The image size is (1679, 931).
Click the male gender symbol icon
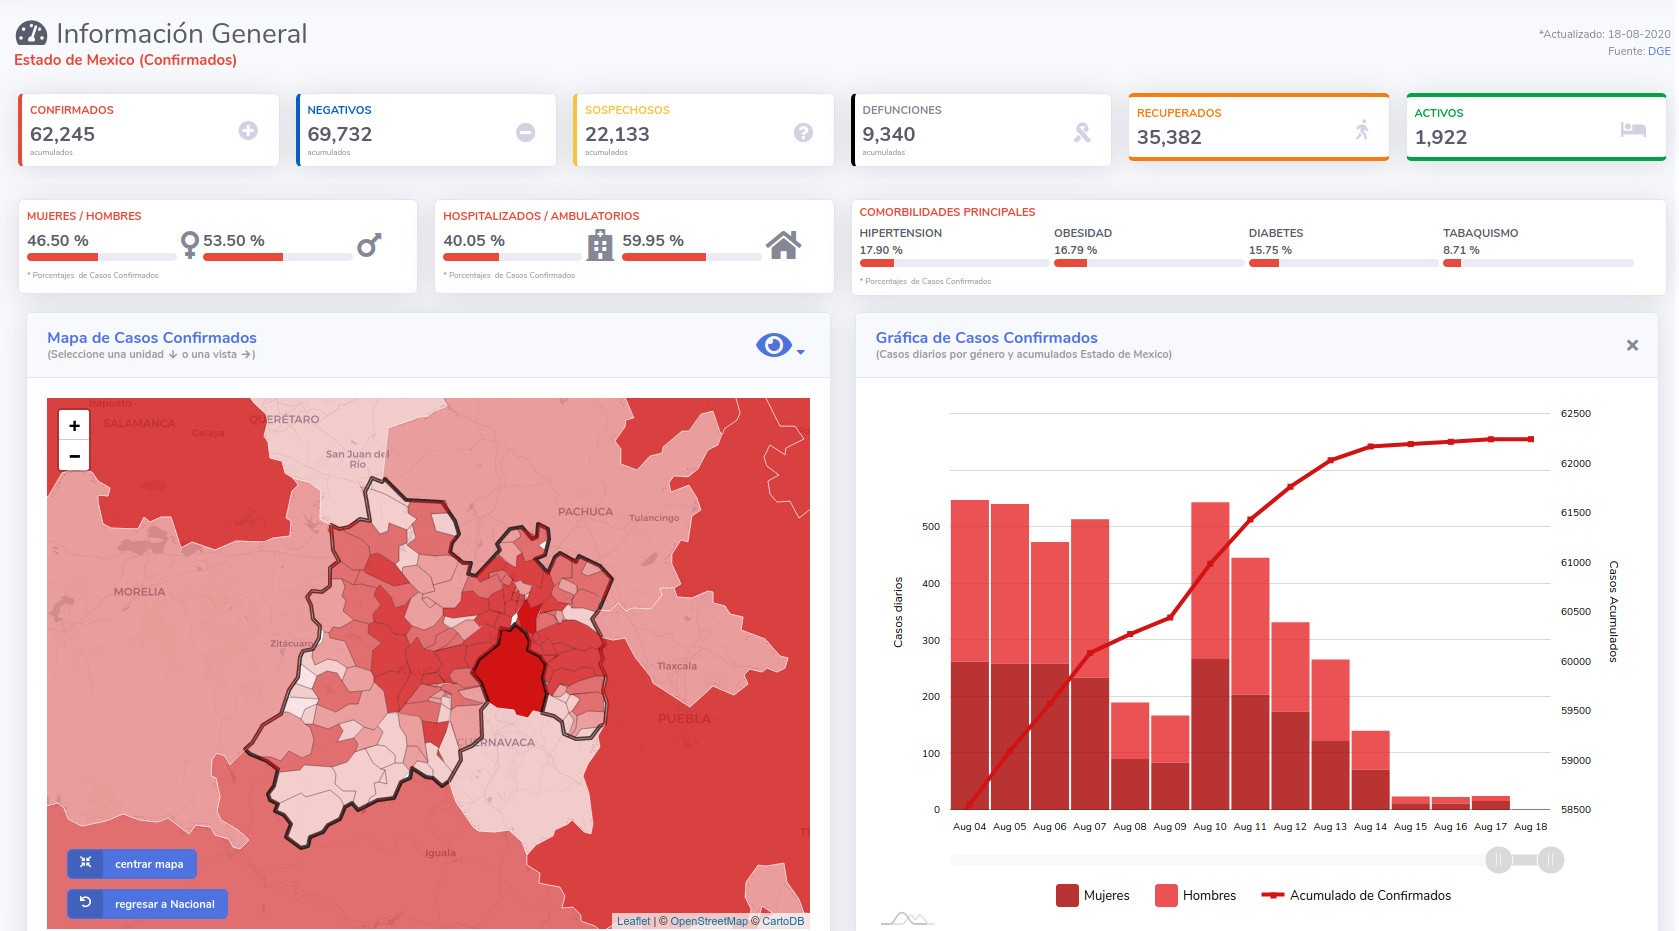click(x=369, y=245)
